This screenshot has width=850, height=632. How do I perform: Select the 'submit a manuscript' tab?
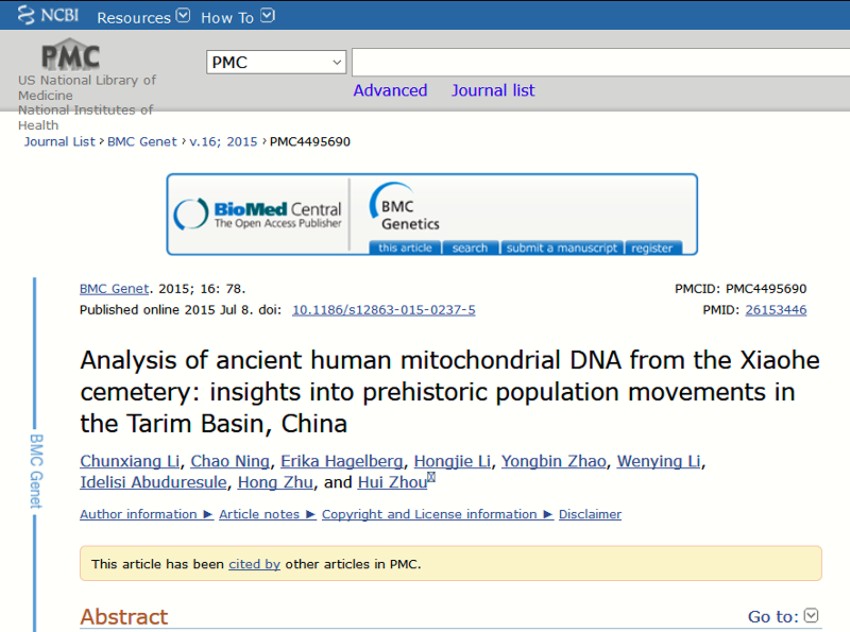(562, 248)
